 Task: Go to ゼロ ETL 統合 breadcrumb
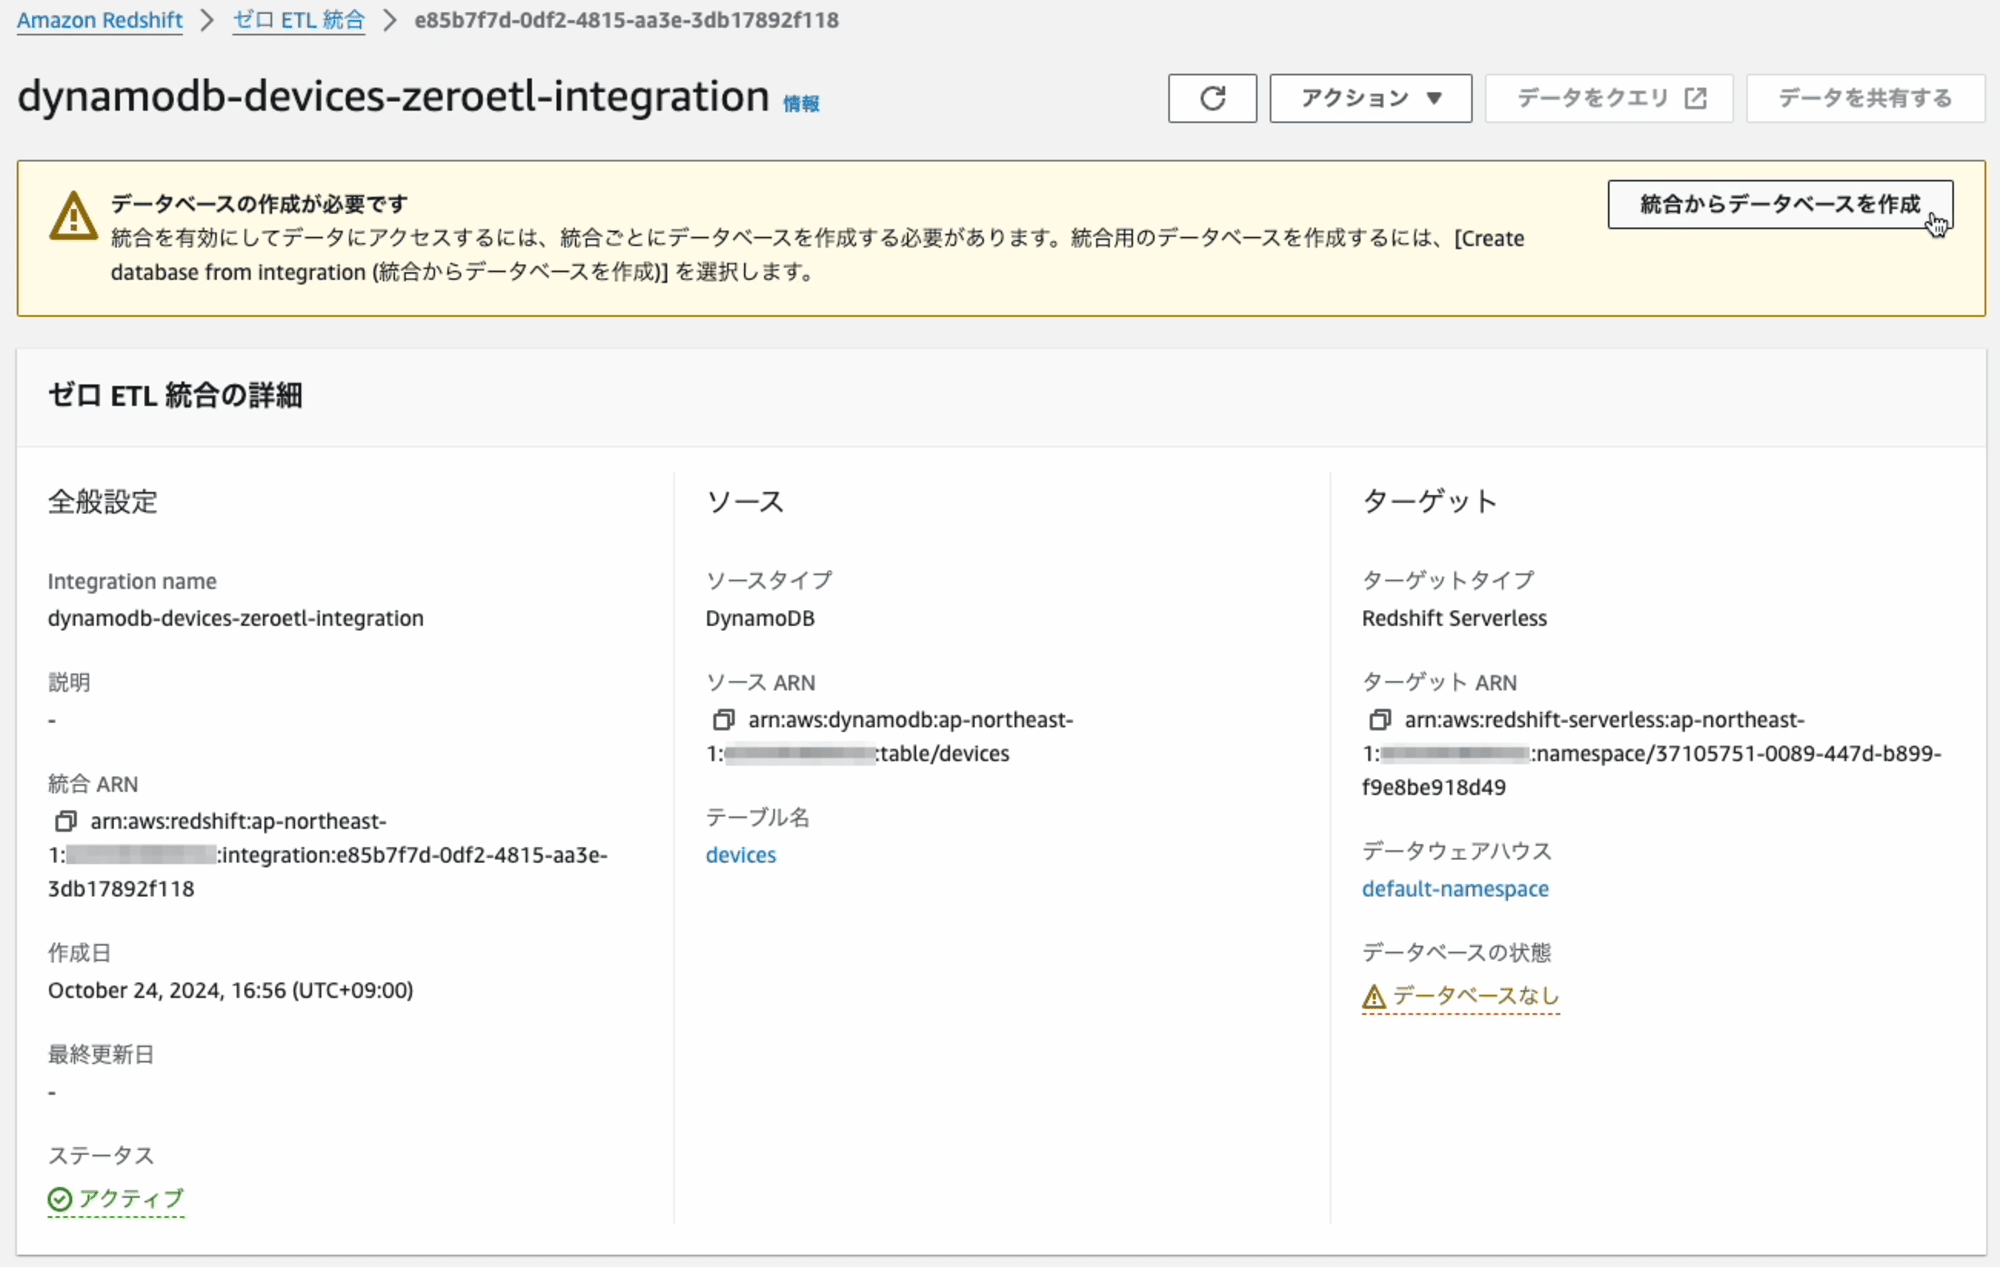pyautogui.click(x=299, y=20)
